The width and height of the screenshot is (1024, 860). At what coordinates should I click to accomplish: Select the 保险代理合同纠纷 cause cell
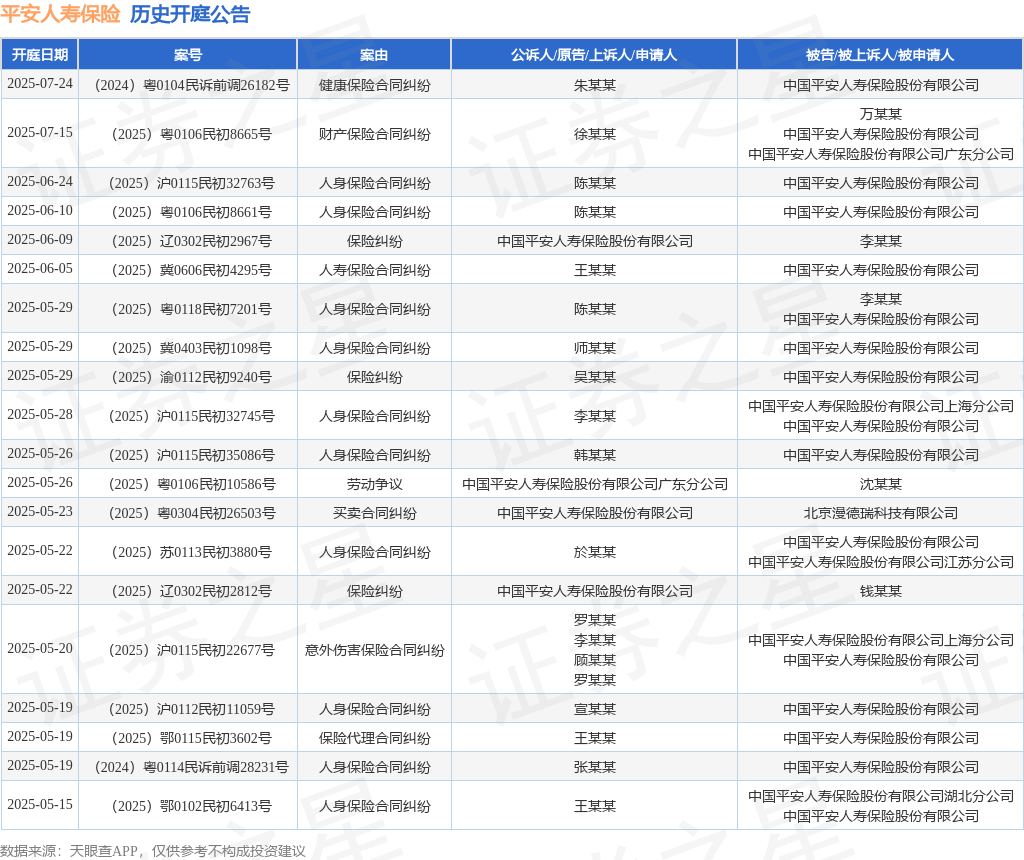pyautogui.click(x=374, y=738)
